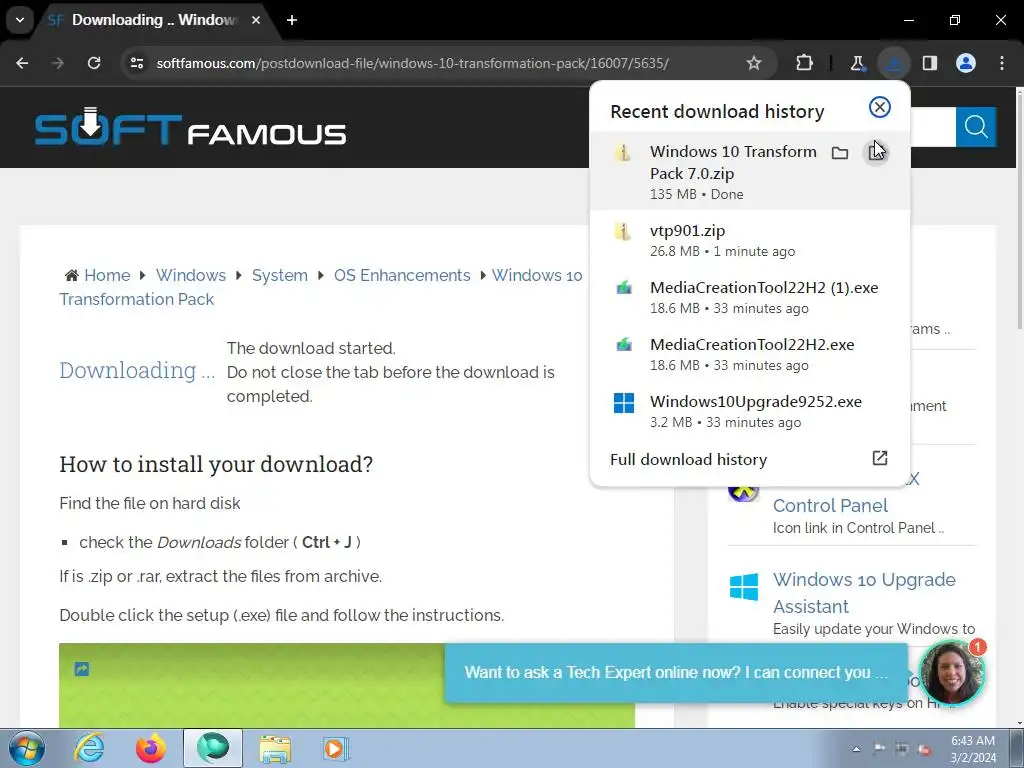Open the Windows breadcrumb link
This screenshot has height=768, width=1024.
(x=191, y=276)
